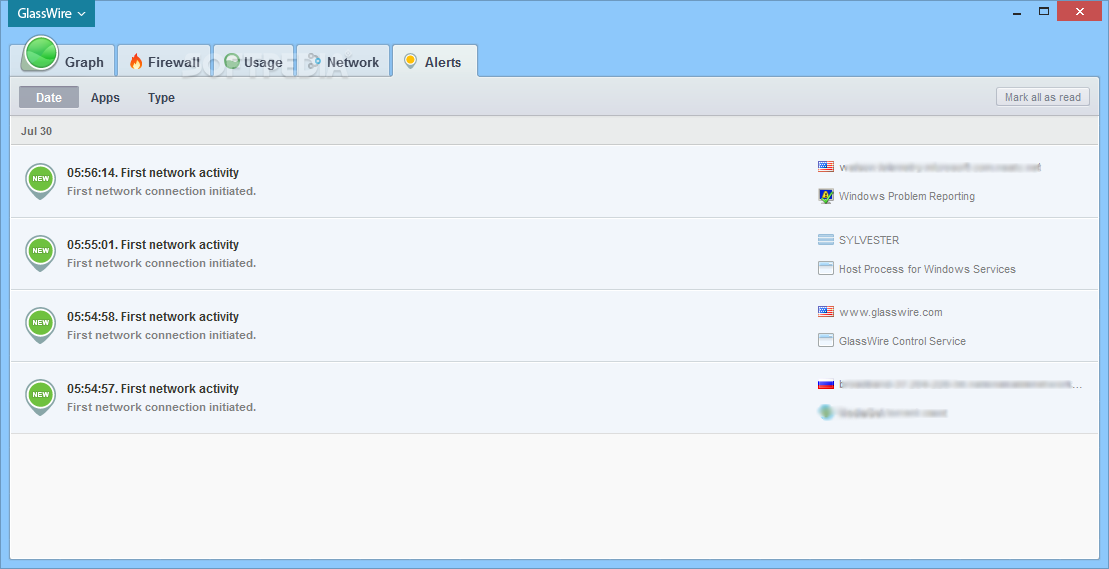The width and height of the screenshot is (1109, 569).
Task: Click the Windows Problem Reporting label
Action: [907, 196]
